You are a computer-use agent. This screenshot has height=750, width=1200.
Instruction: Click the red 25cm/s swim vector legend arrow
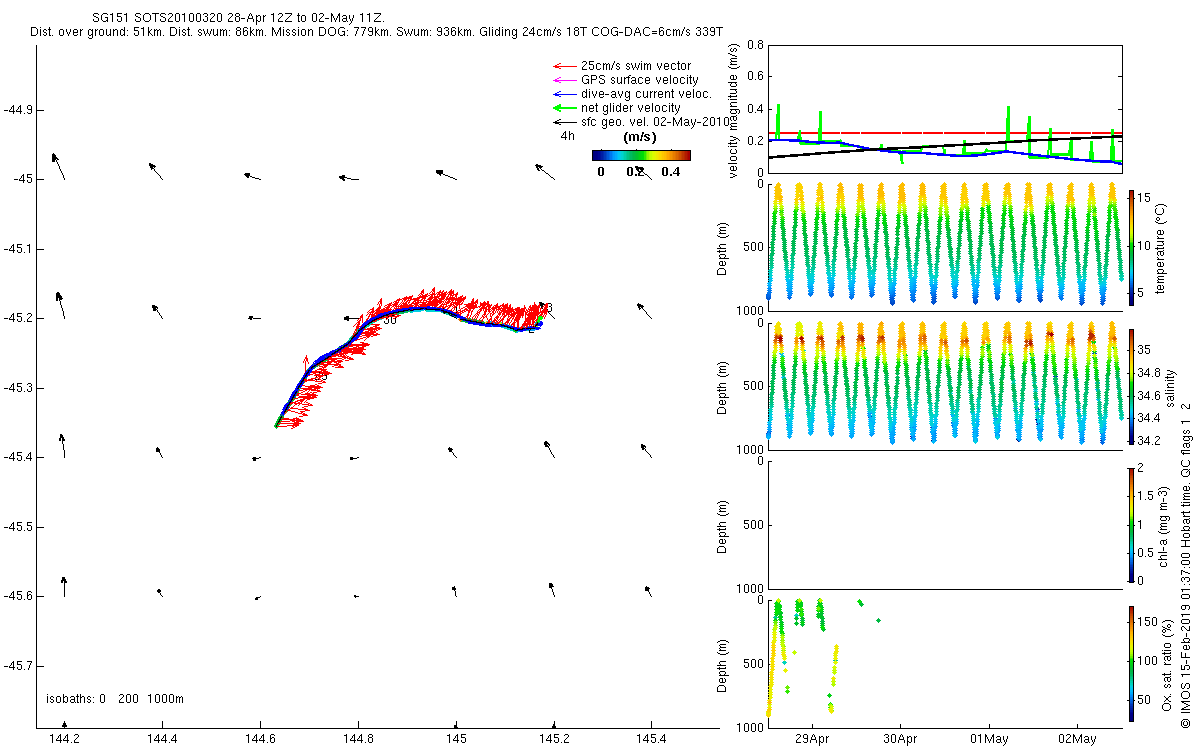click(x=565, y=66)
